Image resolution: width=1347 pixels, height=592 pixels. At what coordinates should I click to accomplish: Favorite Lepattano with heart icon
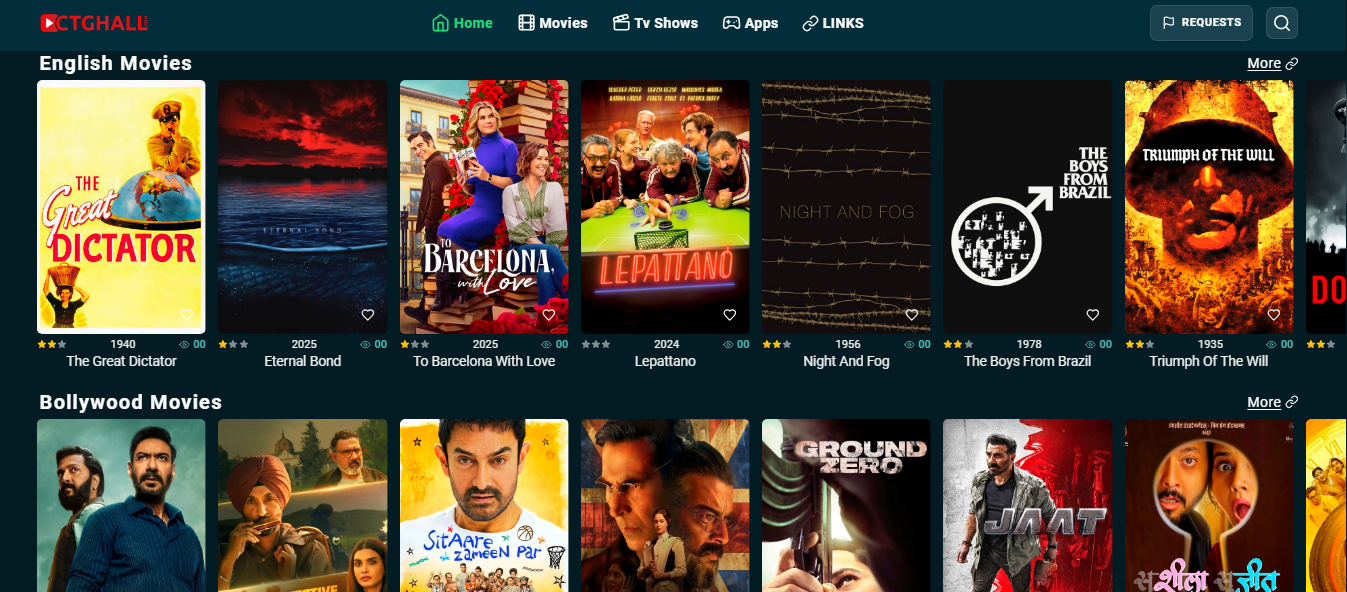point(730,314)
